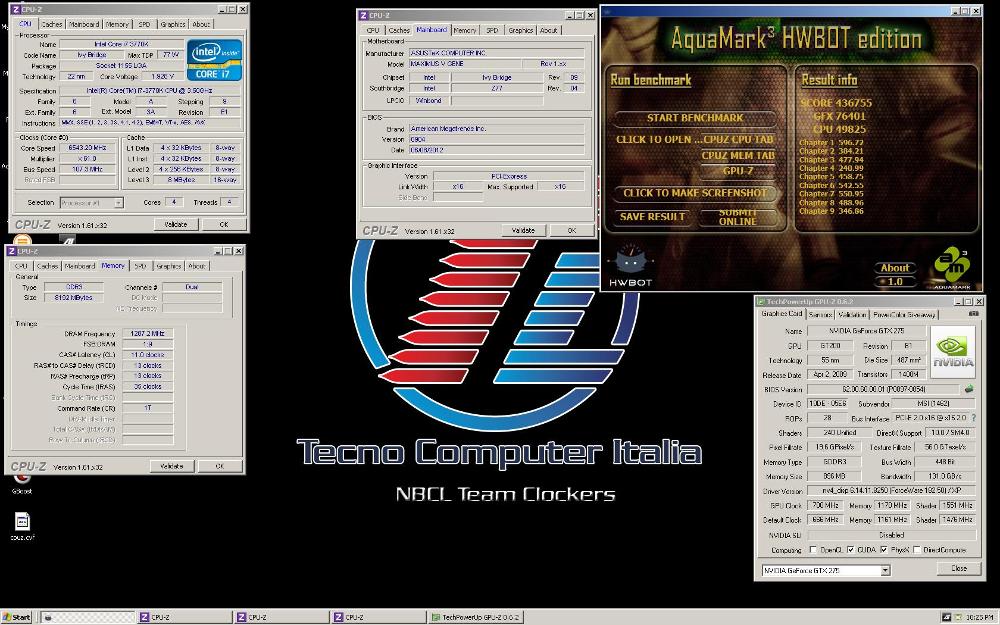The image size is (1000, 625).
Task: Click the Intel Core i7 logo in CPU-Z
Action: click(214, 60)
